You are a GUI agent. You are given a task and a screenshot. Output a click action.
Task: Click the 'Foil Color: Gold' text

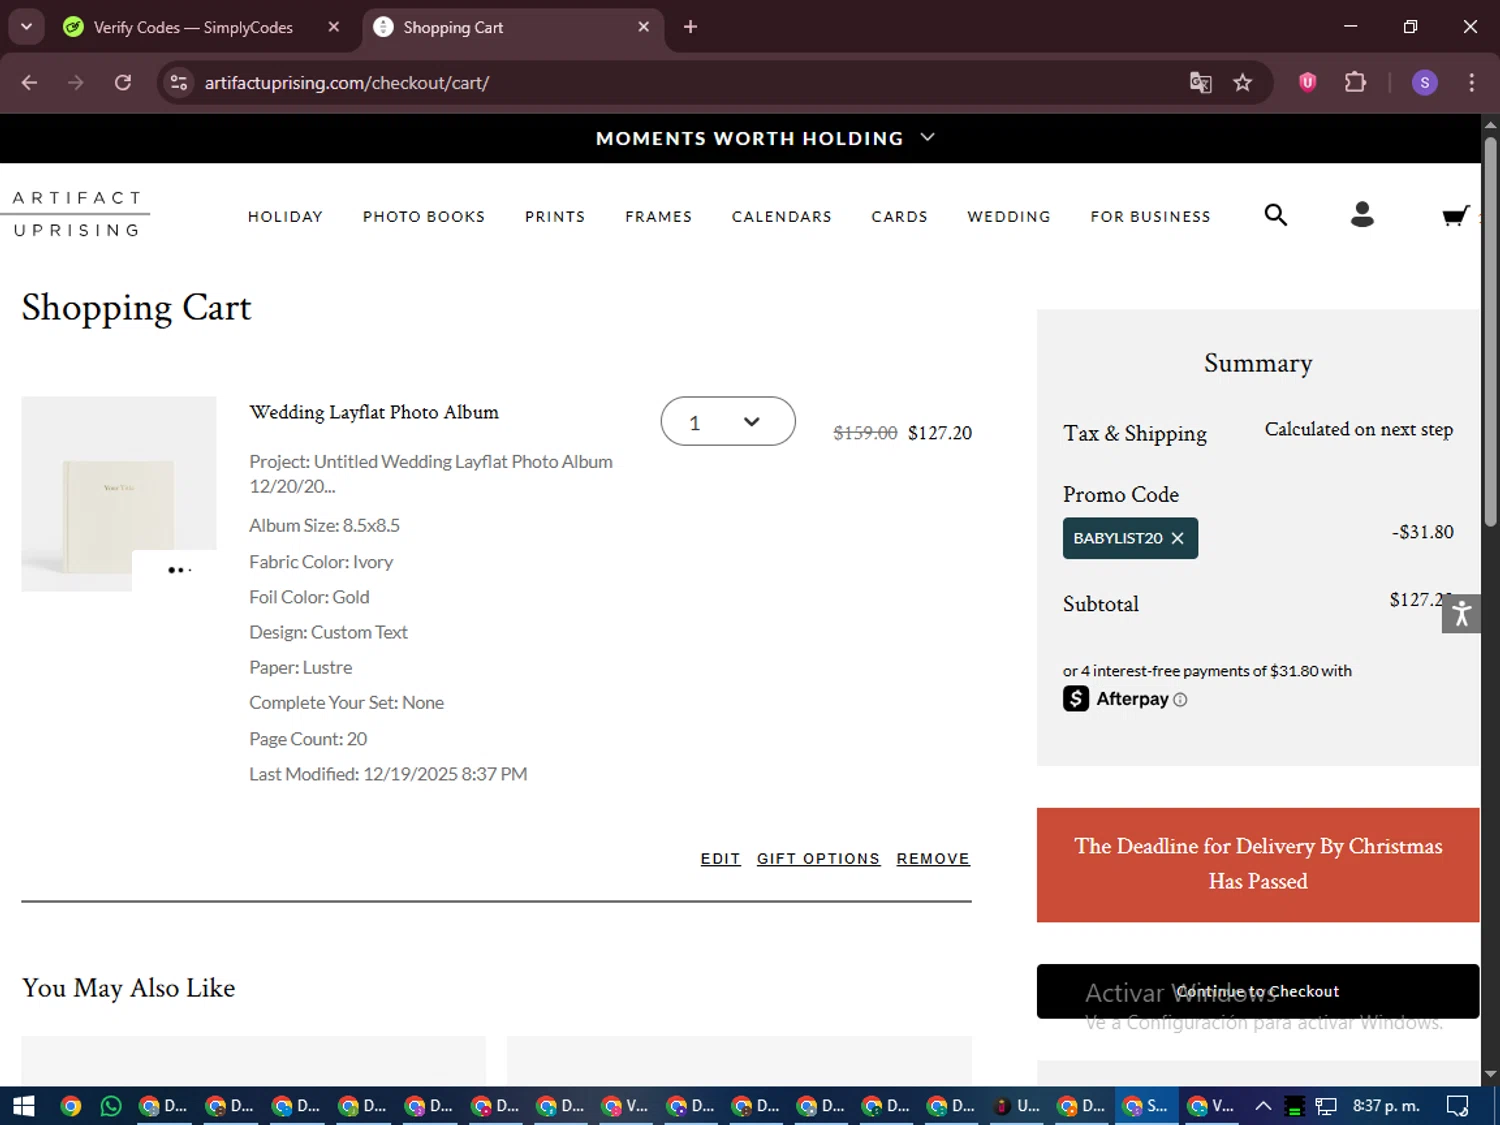pos(309,597)
